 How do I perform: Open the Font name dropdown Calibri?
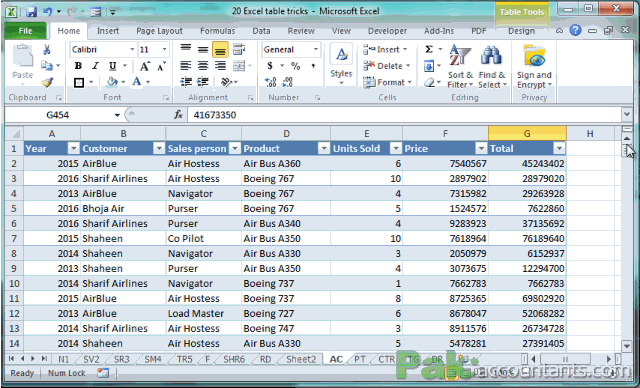coord(132,49)
